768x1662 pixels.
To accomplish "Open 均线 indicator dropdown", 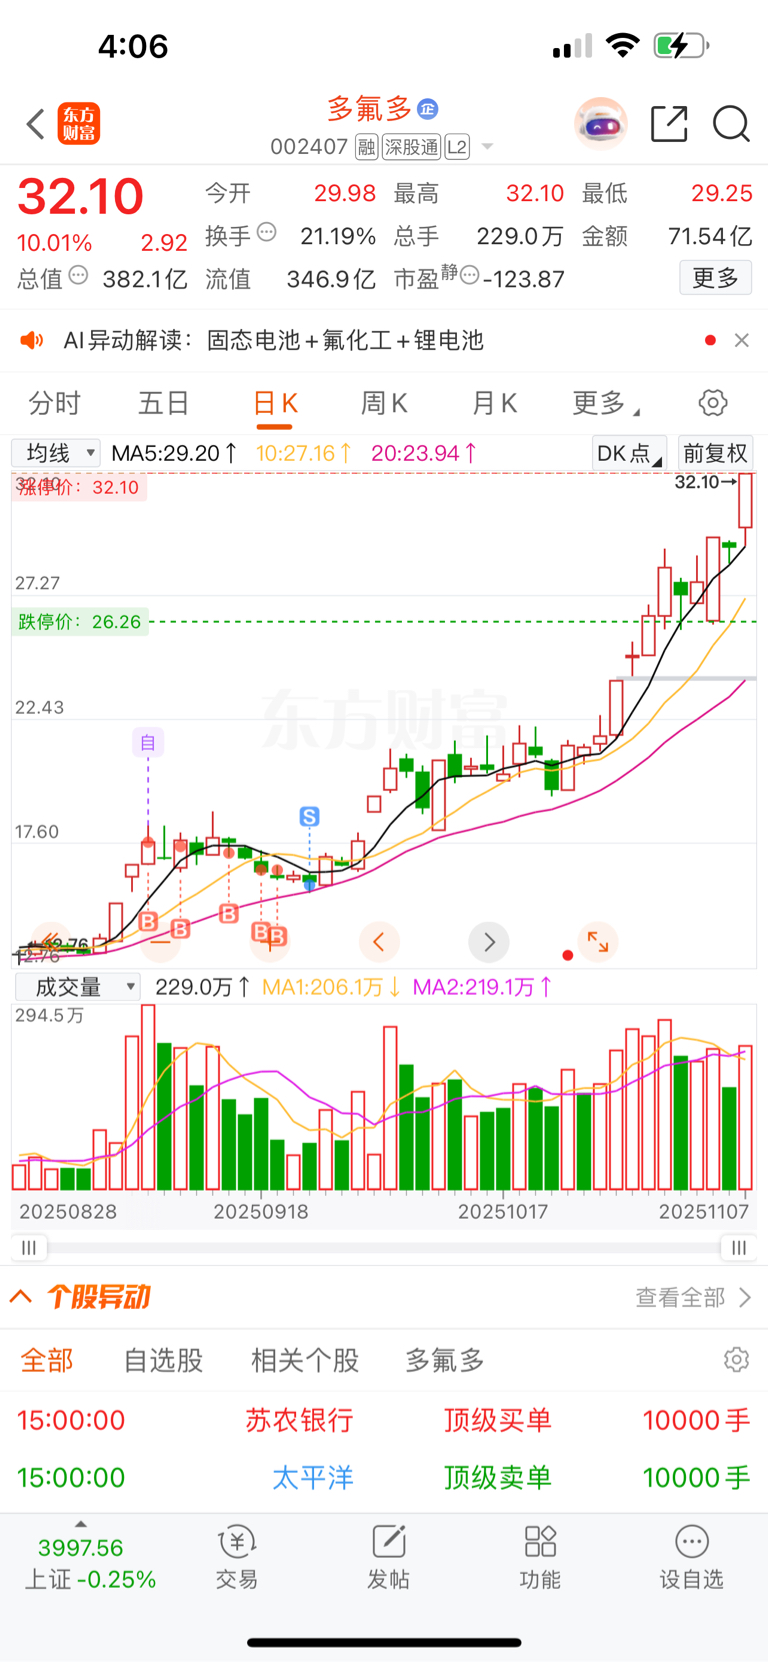I will (x=56, y=453).
